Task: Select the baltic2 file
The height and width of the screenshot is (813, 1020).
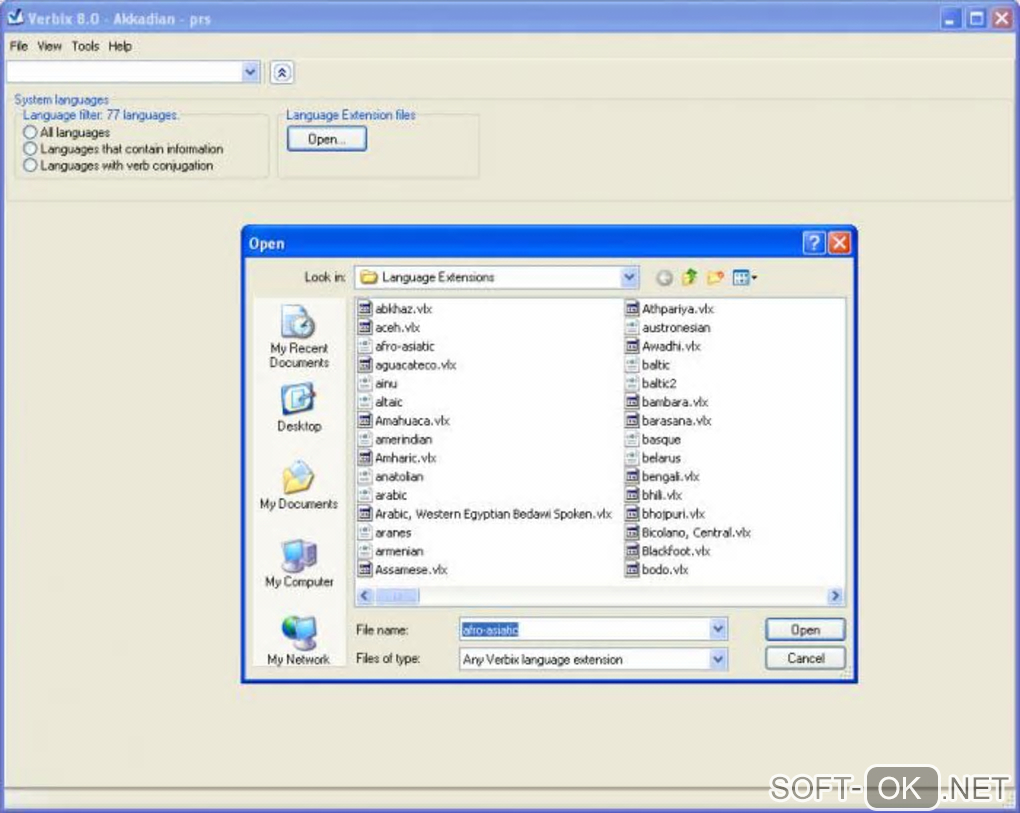Action: pos(651,384)
